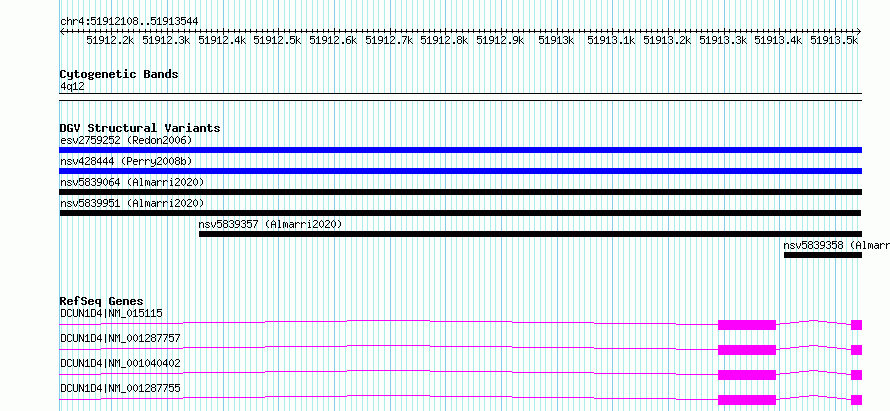This screenshot has height=411, width=890.
Task: Click the 51912.5k ruler position
Action: point(277,40)
